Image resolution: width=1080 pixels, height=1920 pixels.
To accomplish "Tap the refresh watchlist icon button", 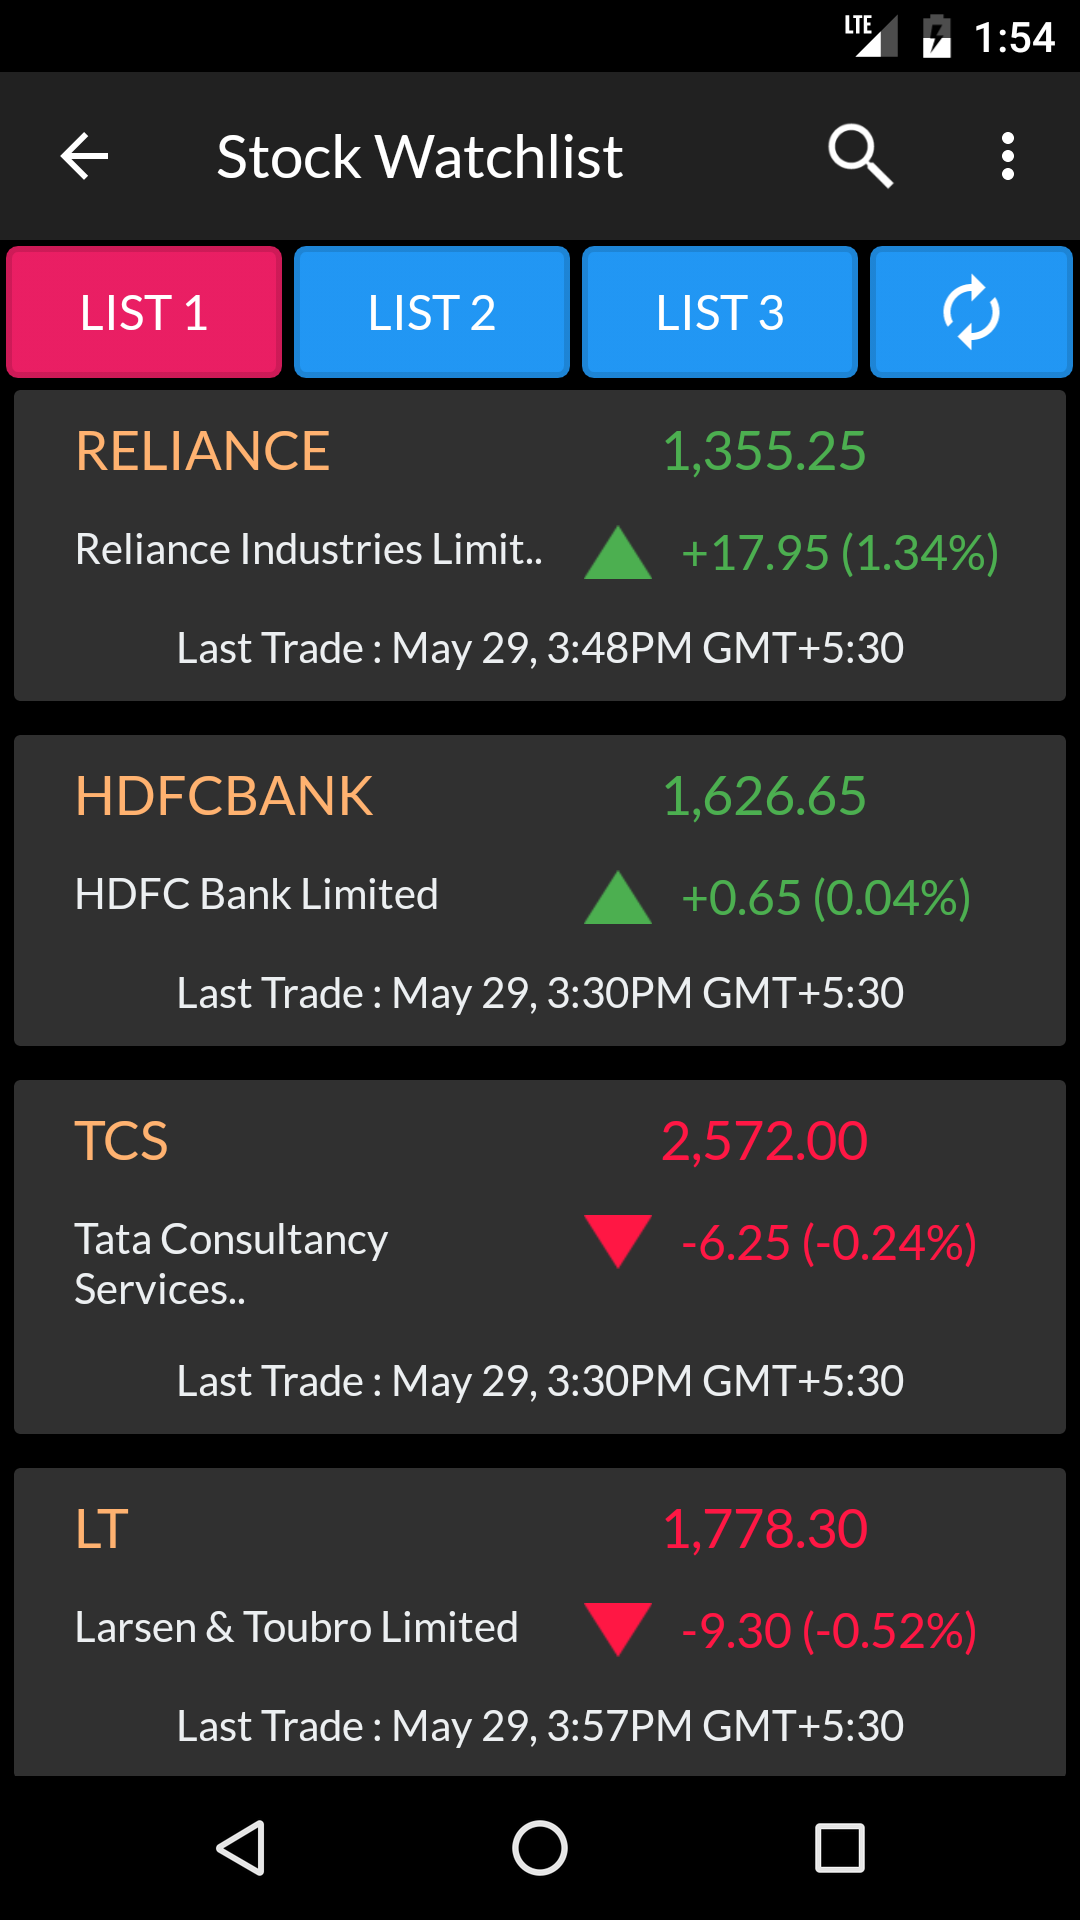I will 971,312.
